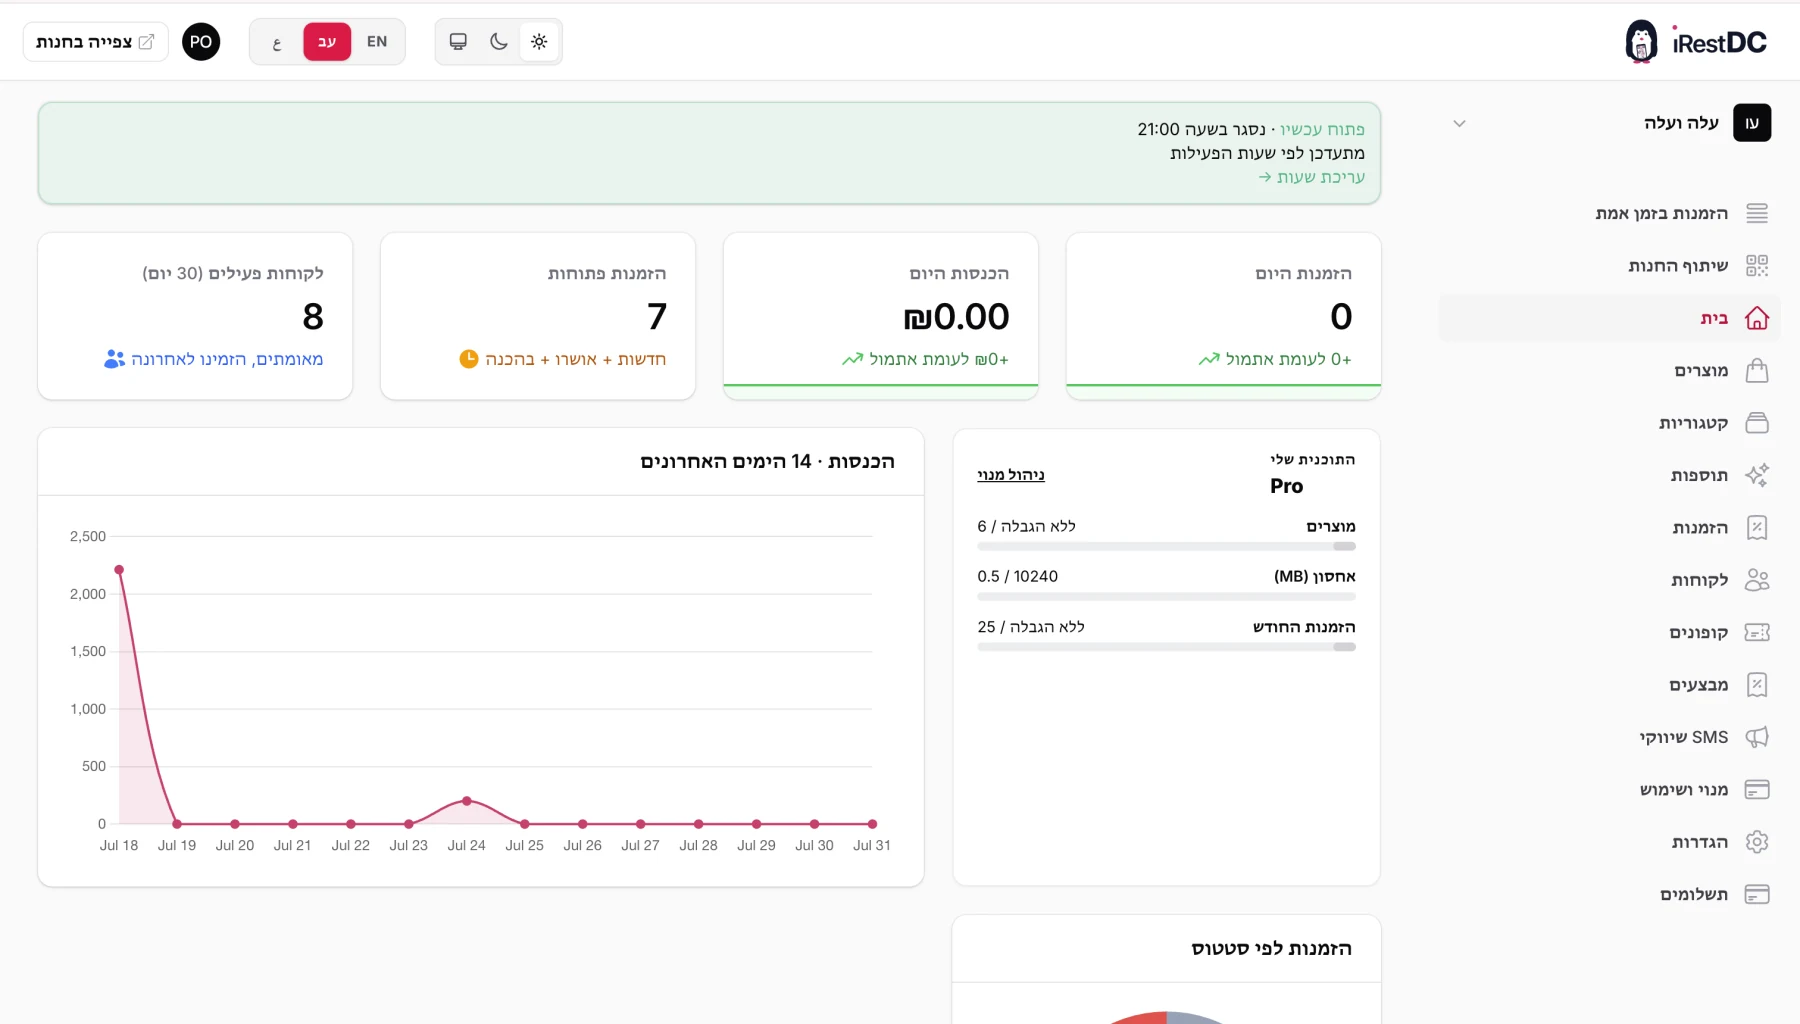Switch to the system display theme

click(x=458, y=42)
